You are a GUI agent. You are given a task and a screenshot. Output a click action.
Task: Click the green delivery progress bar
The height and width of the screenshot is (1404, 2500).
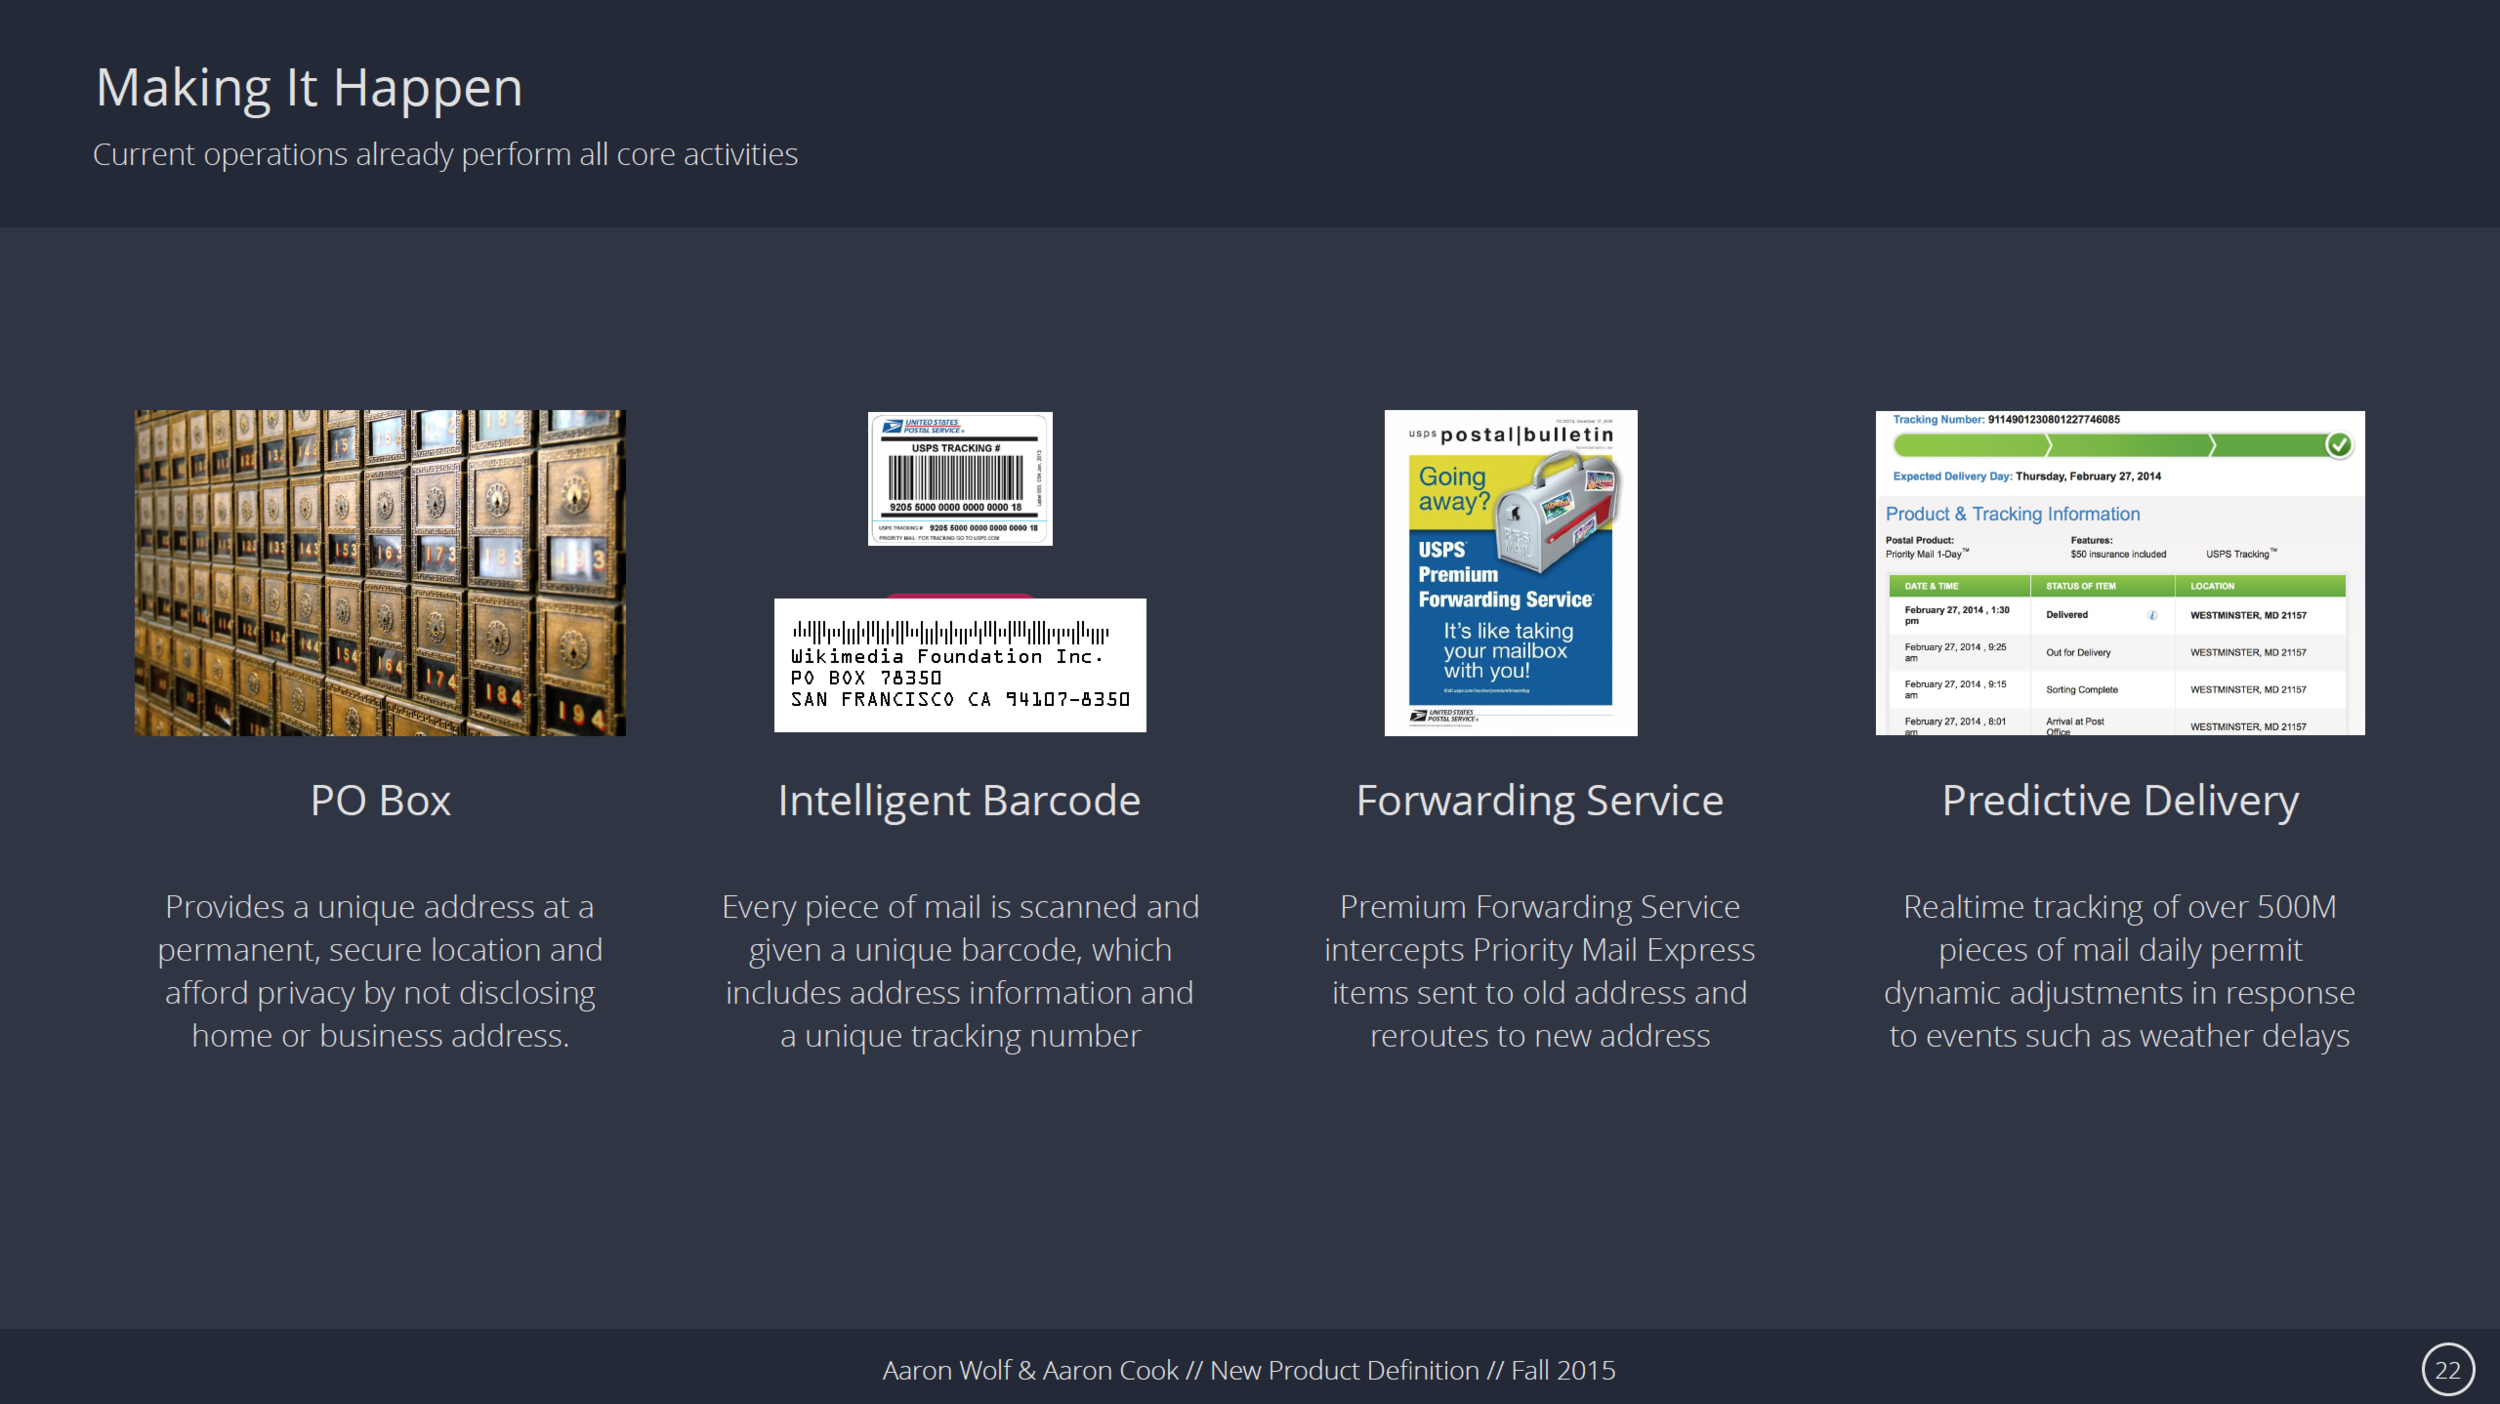2122,445
